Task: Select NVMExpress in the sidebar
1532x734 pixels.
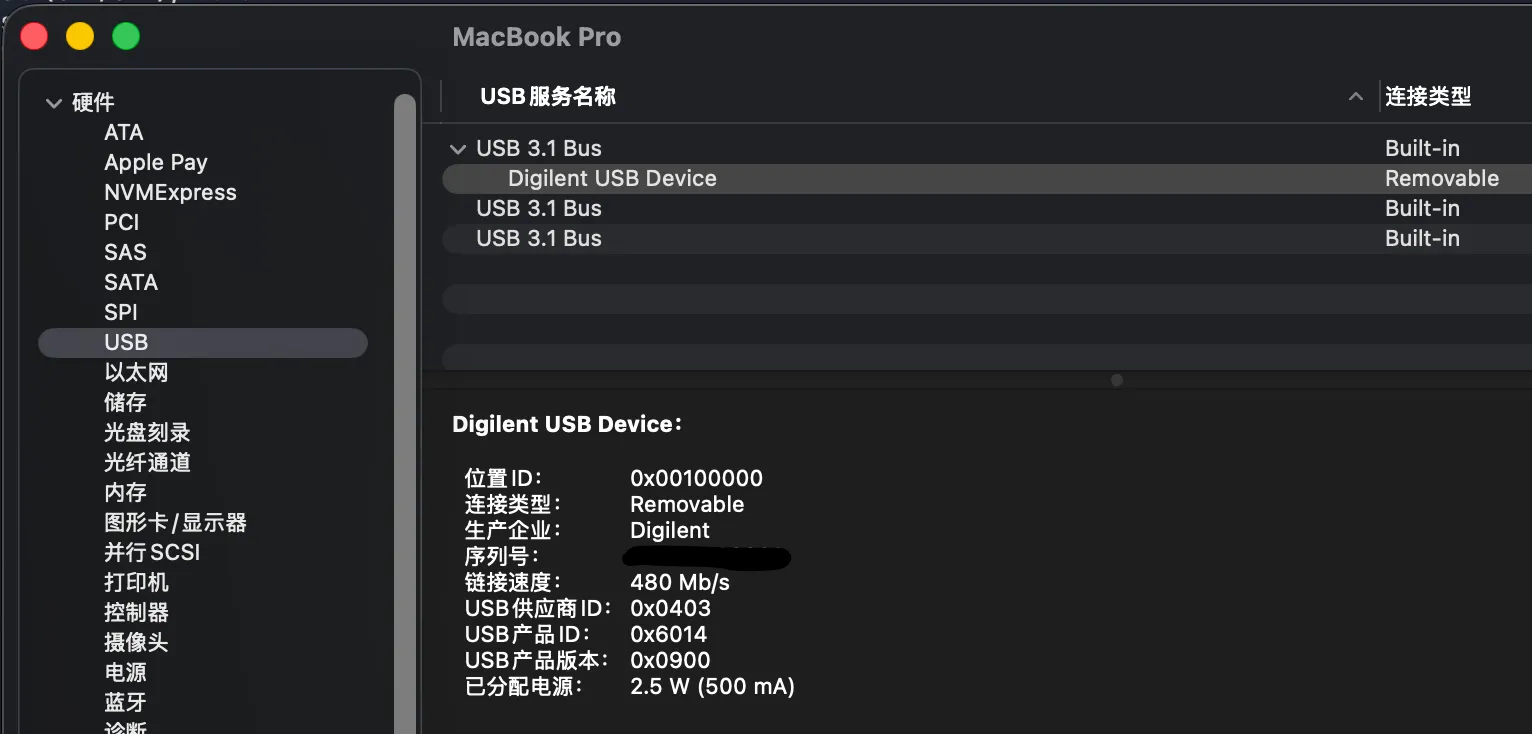Action: [x=170, y=193]
